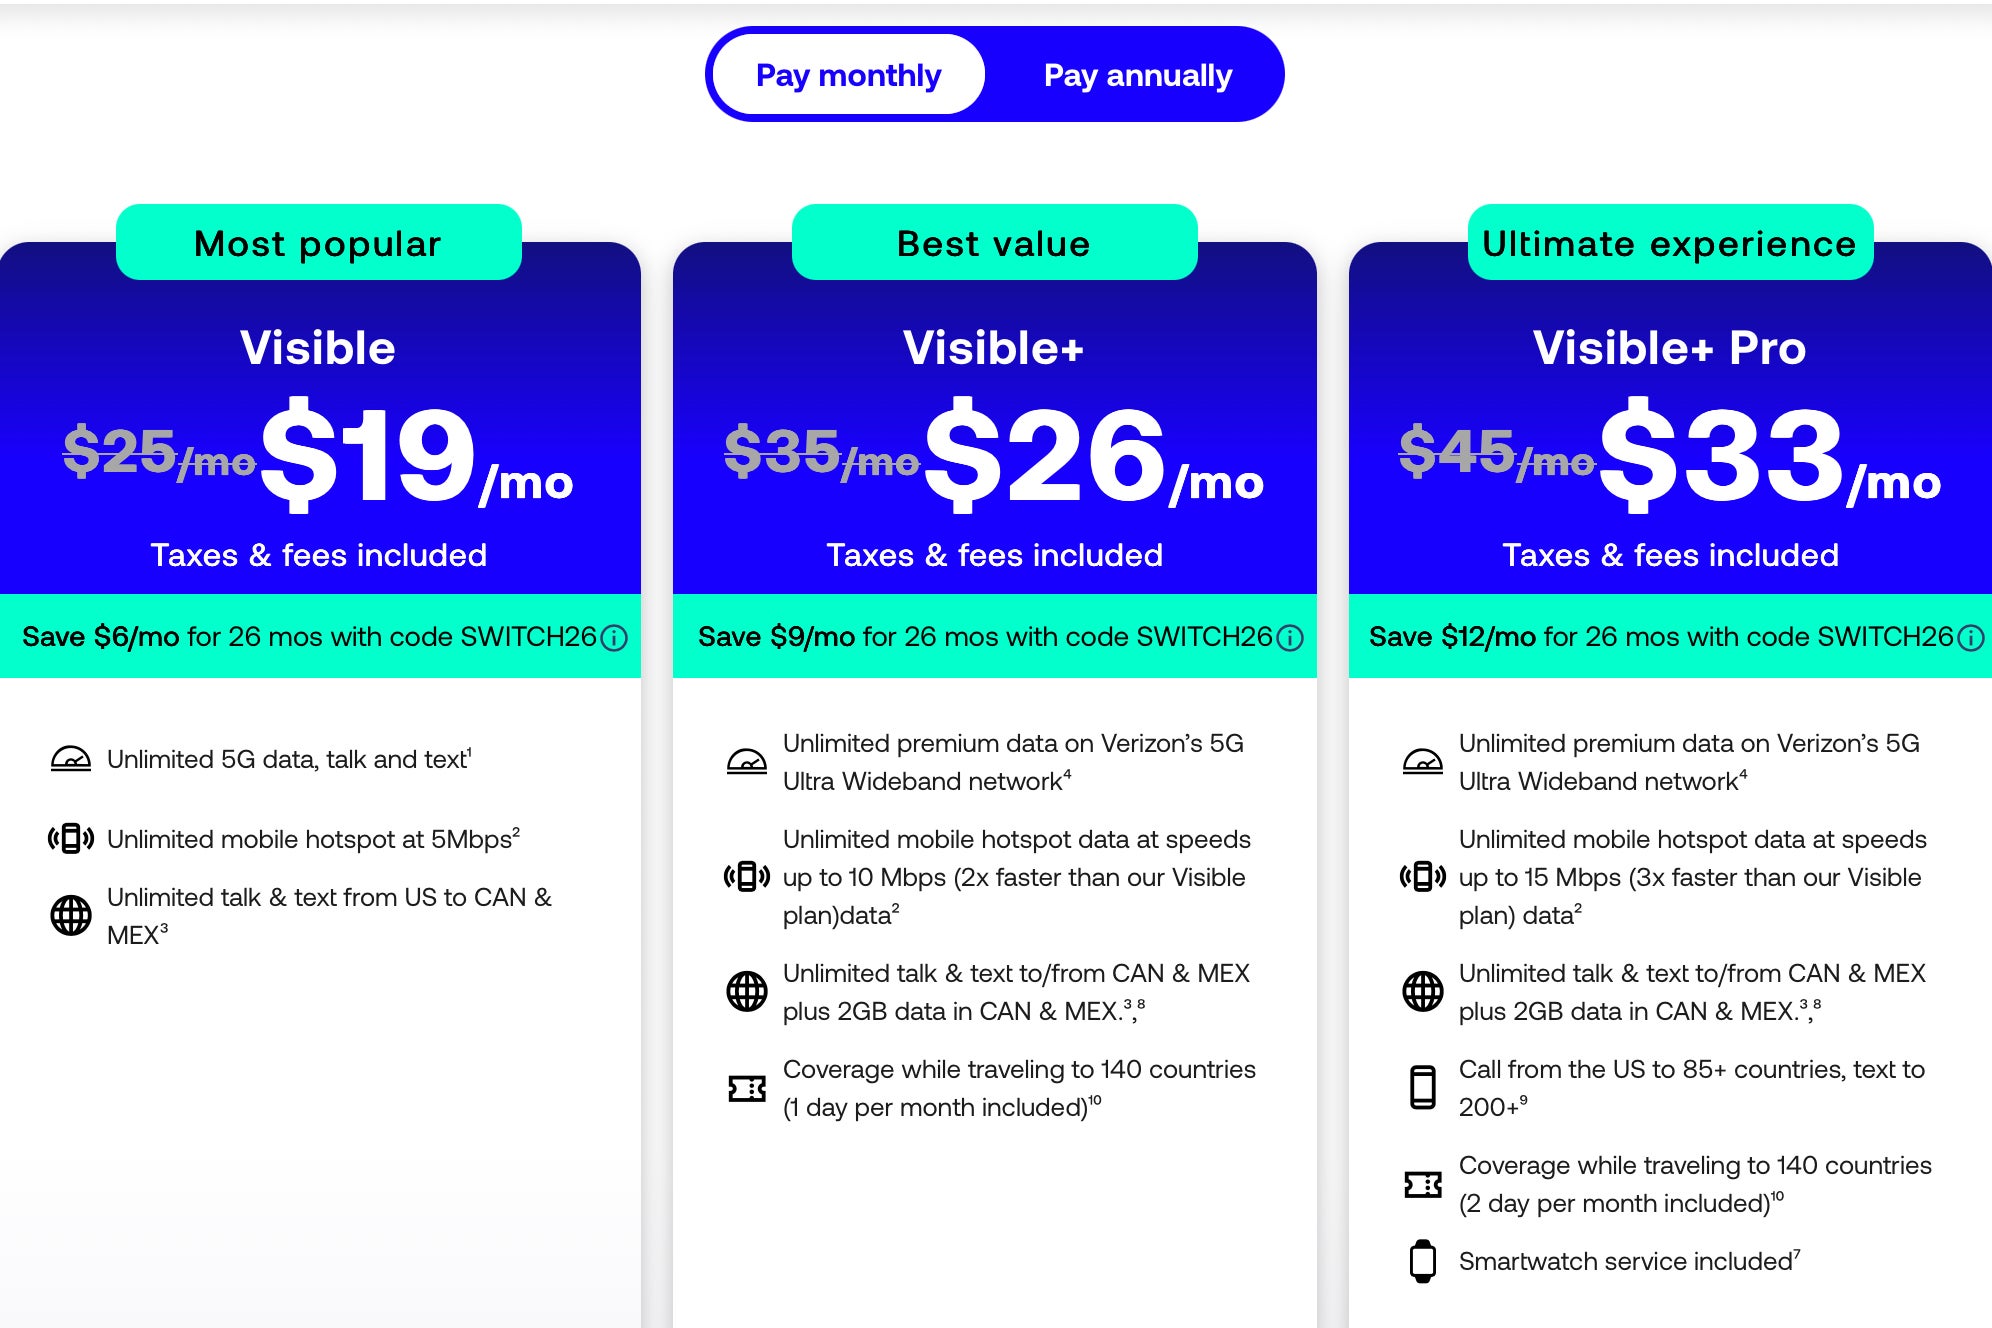The width and height of the screenshot is (1992, 1328).
Task: Switch billing to Pay annually
Action: point(1137,75)
